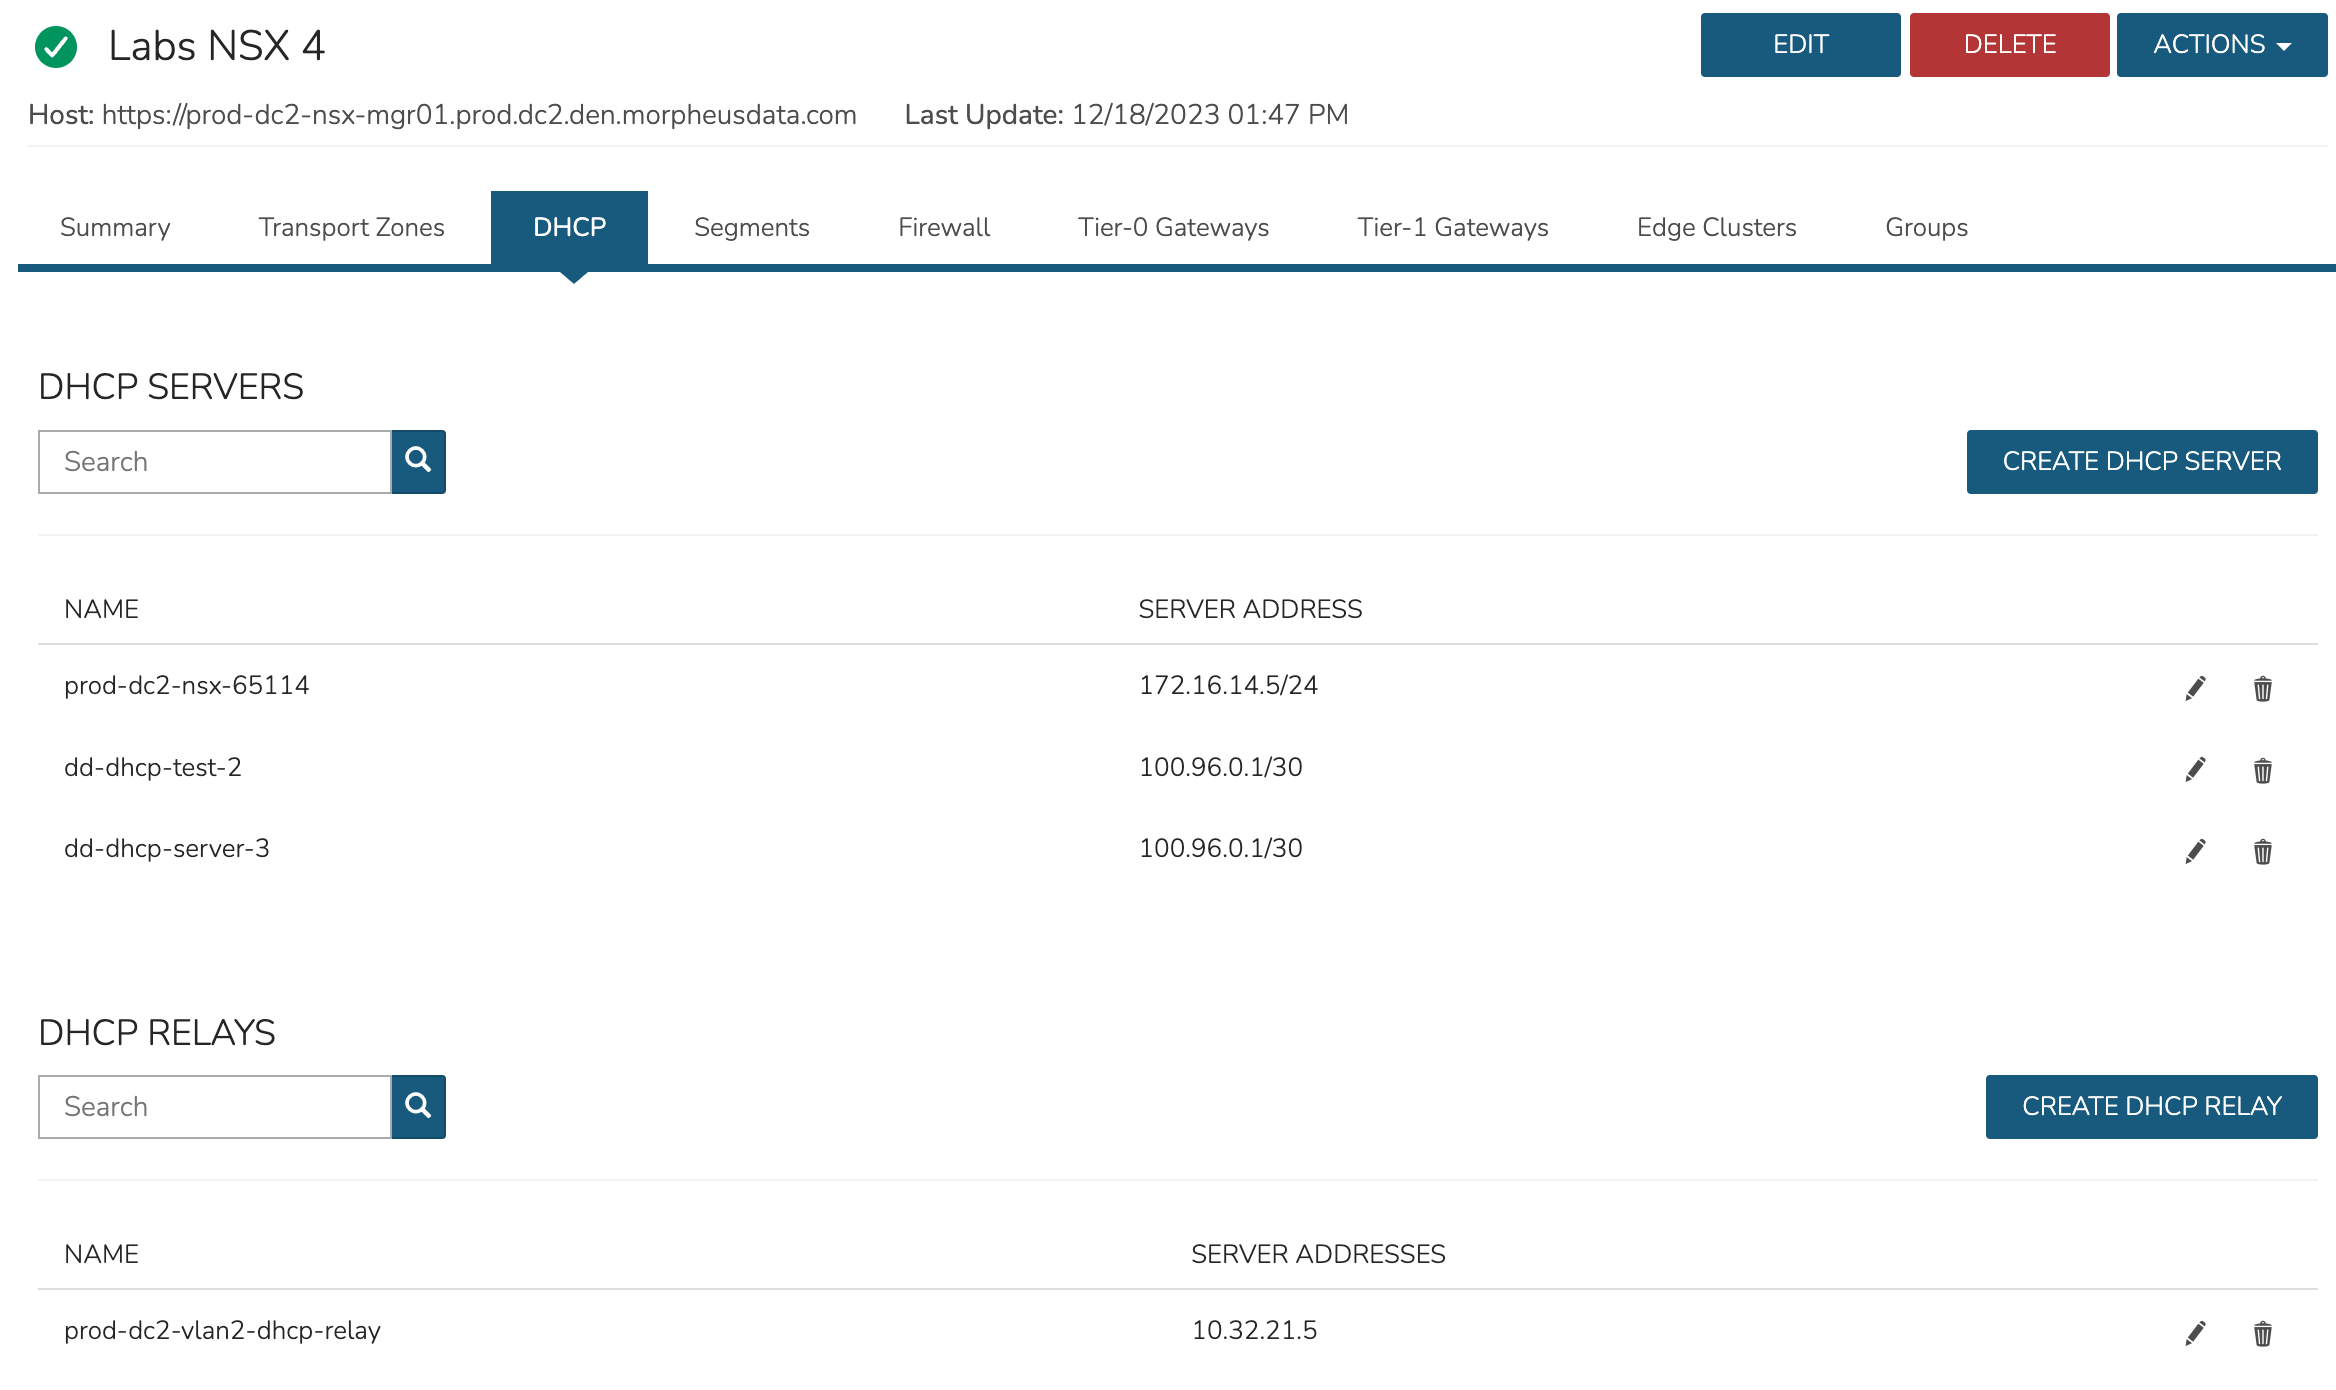Click the Edit integration button
The height and width of the screenshot is (1390, 2336).
point(1800,45)
